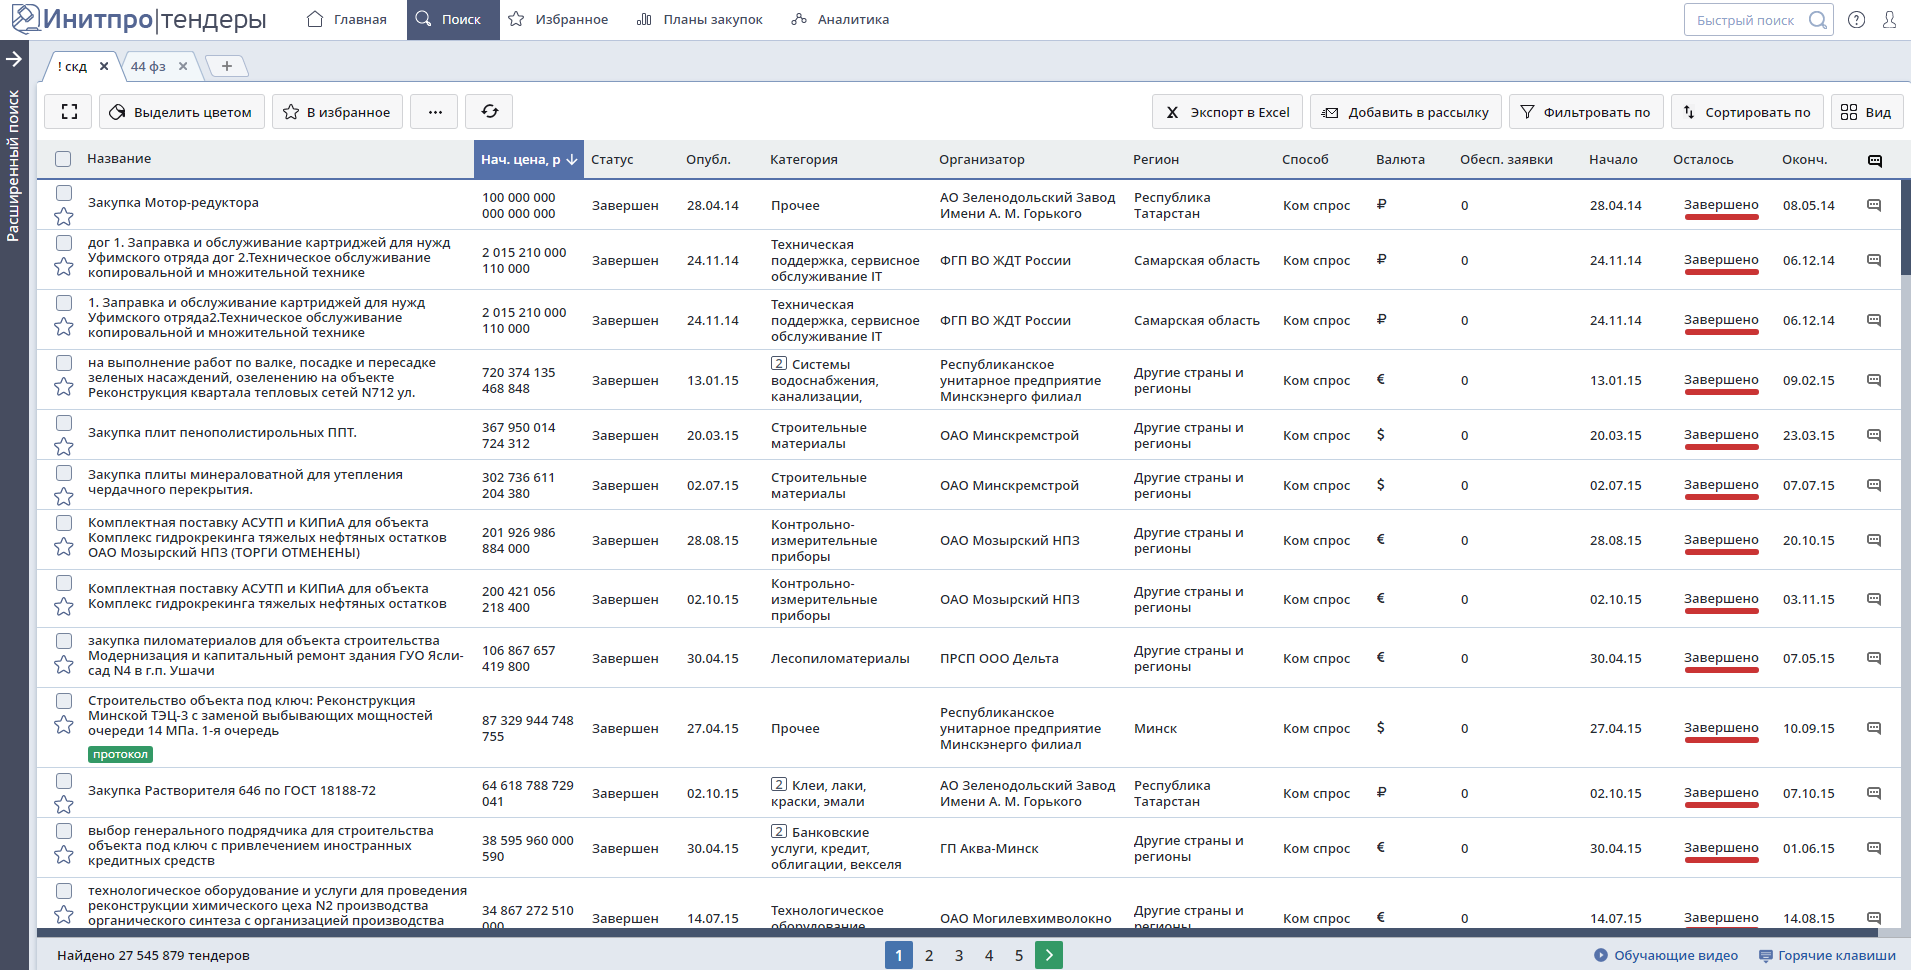
Task: Go to results page 5
Action: [1019, 956]
